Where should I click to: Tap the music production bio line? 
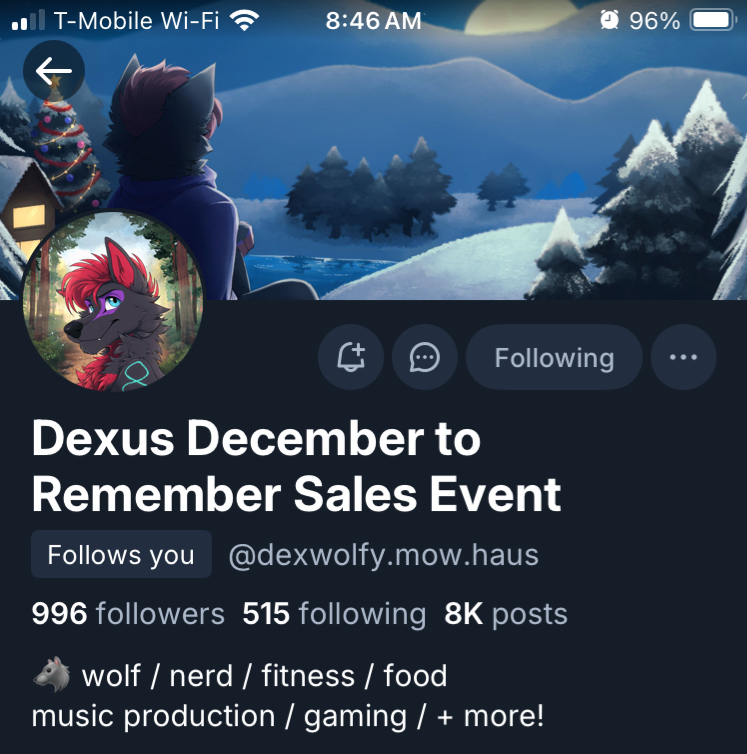(288, 716)
